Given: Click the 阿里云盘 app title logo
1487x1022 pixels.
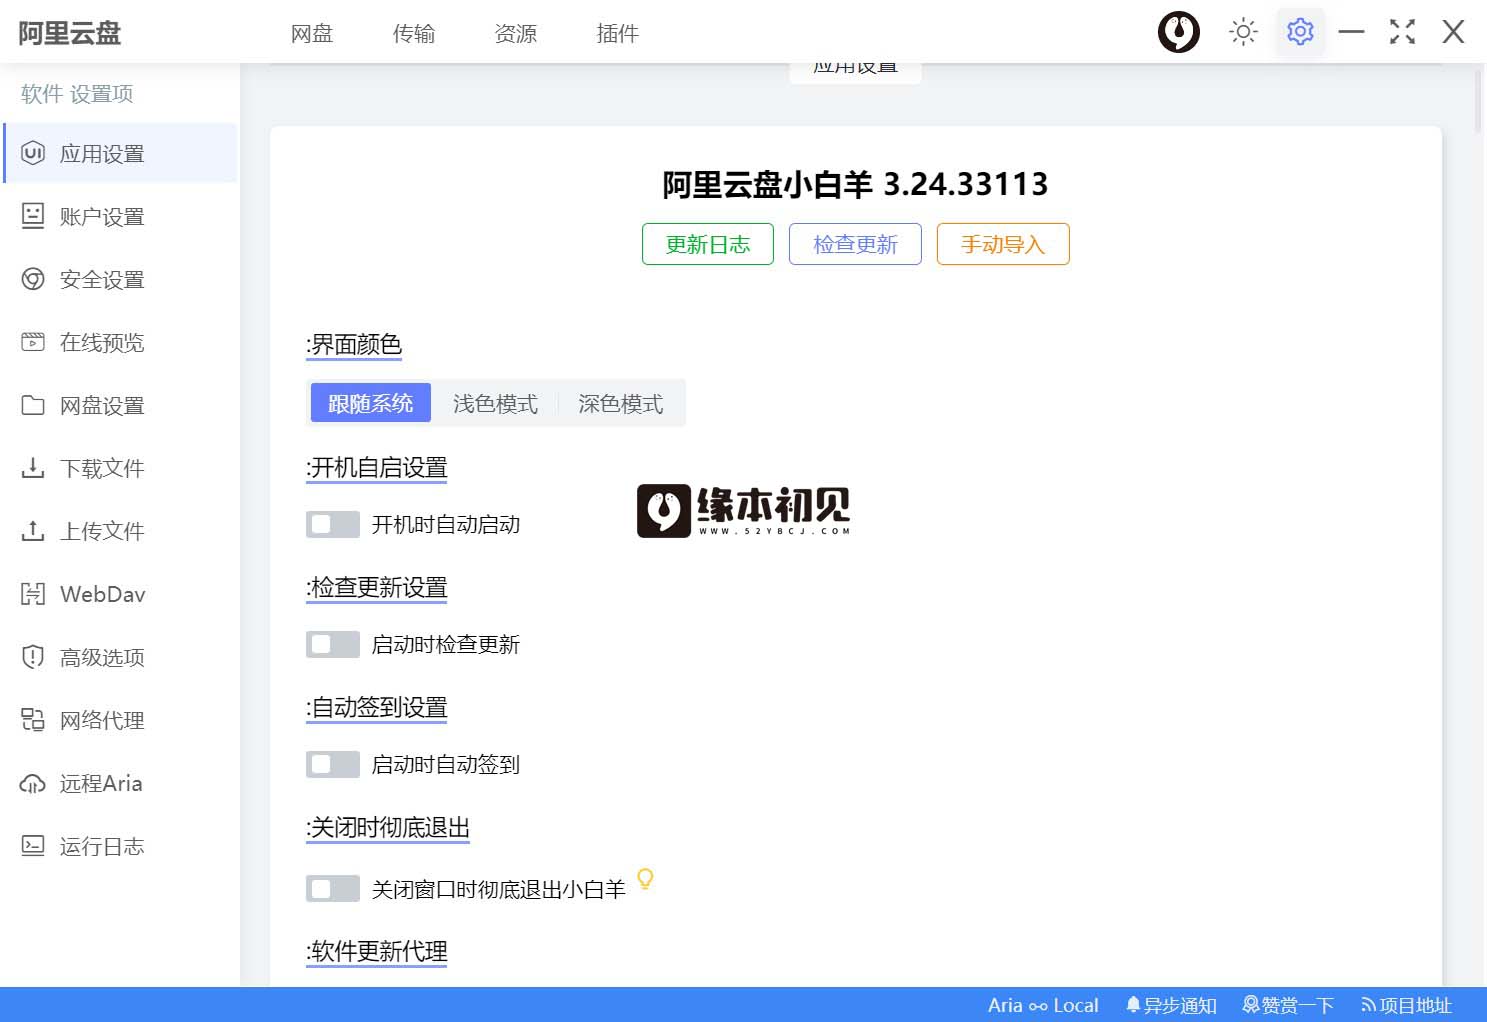Looking at the screenshot, I should [x=70, y=33].
